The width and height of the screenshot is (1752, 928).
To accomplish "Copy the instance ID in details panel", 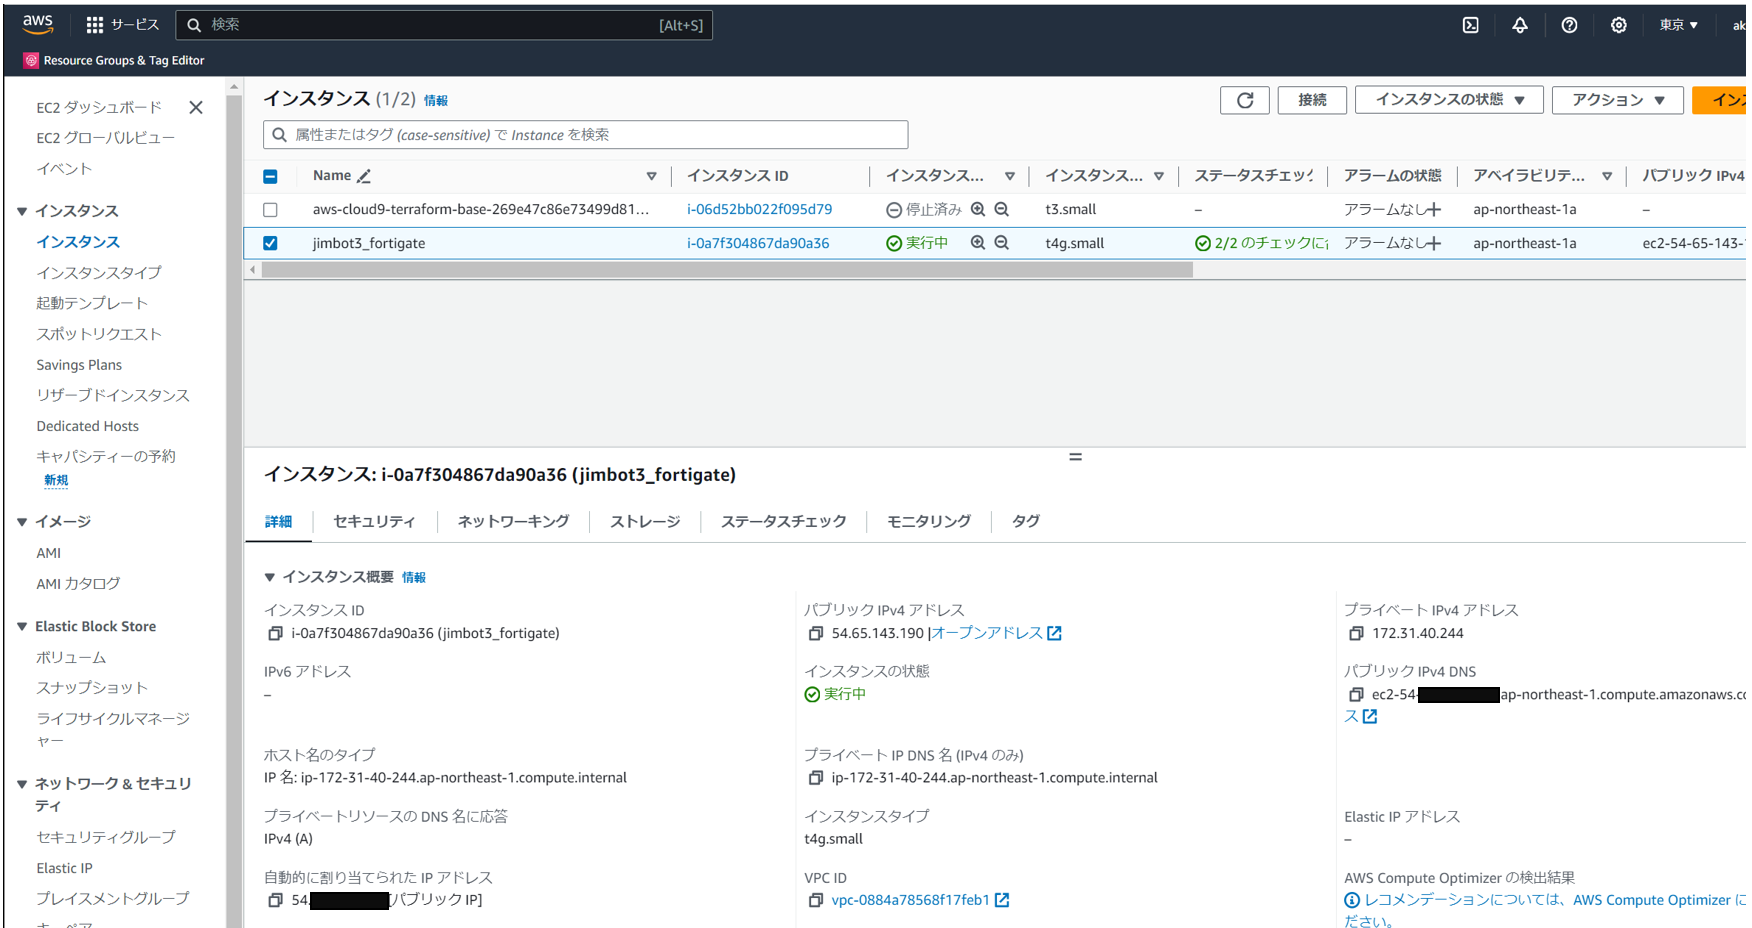I will point(275,634).
